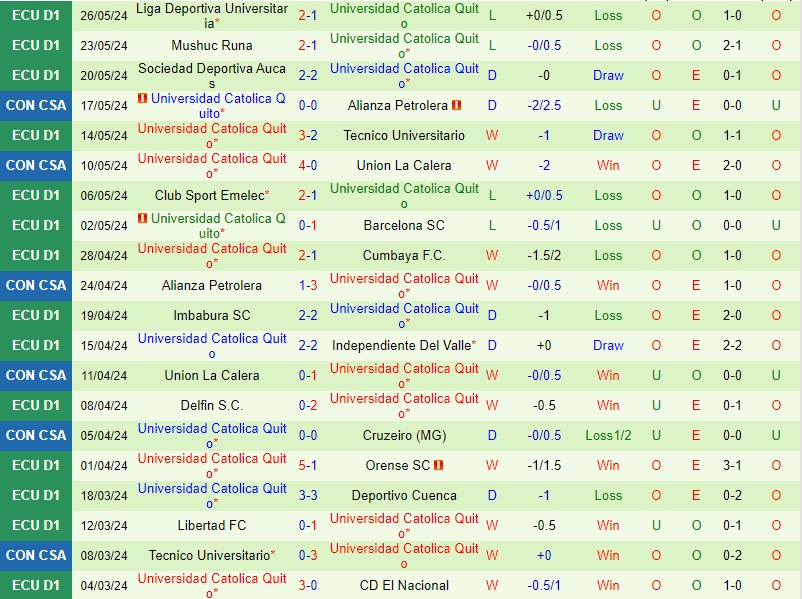
Task: Click the date 23/05/24
Action: click(x=104, y=46)
